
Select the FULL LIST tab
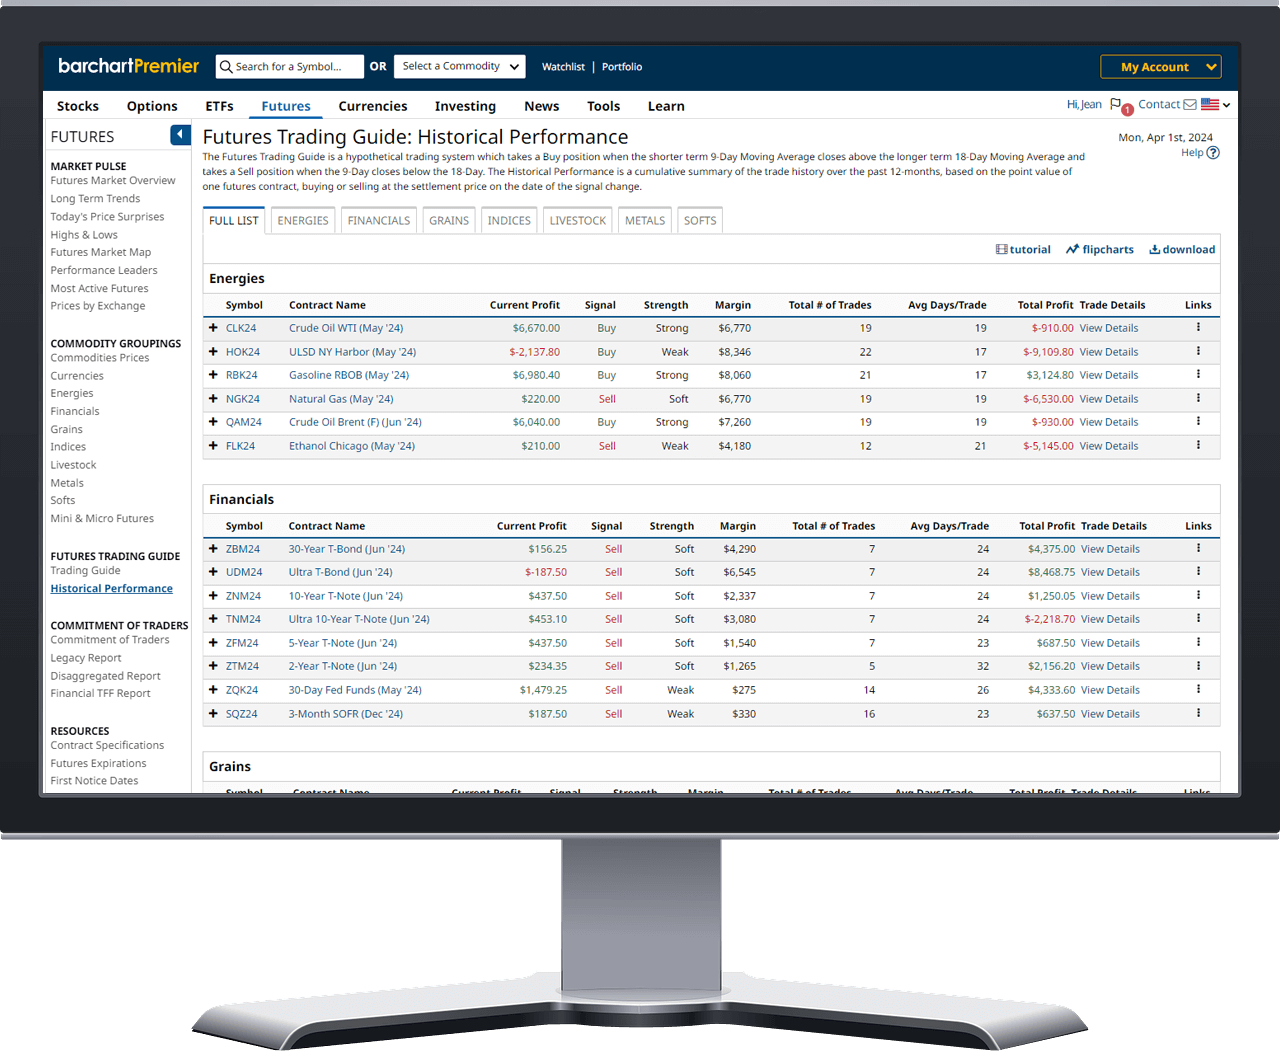click(x=234, y=221)
